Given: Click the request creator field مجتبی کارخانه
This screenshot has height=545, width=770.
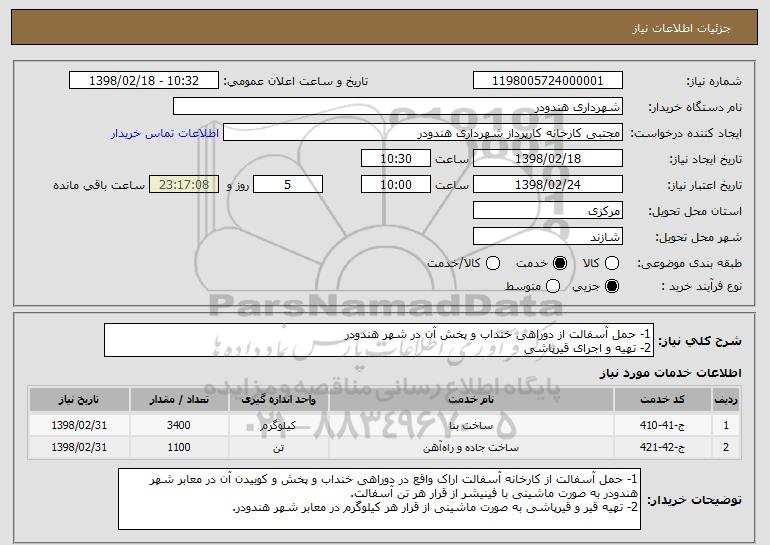Looking at the screenshot, I should point(423,133).
